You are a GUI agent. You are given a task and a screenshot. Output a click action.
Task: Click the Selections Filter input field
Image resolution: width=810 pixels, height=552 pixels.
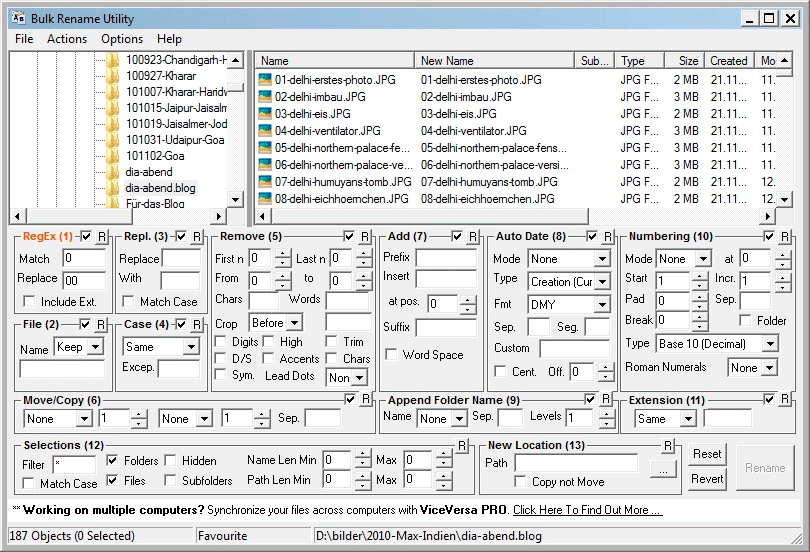75,464
